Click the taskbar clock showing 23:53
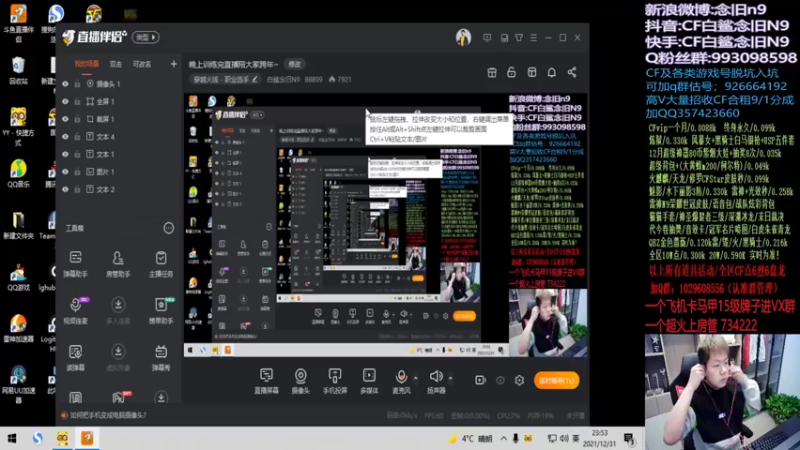The width and height of the screenshot is (800, 450). [x=599, y=438]
